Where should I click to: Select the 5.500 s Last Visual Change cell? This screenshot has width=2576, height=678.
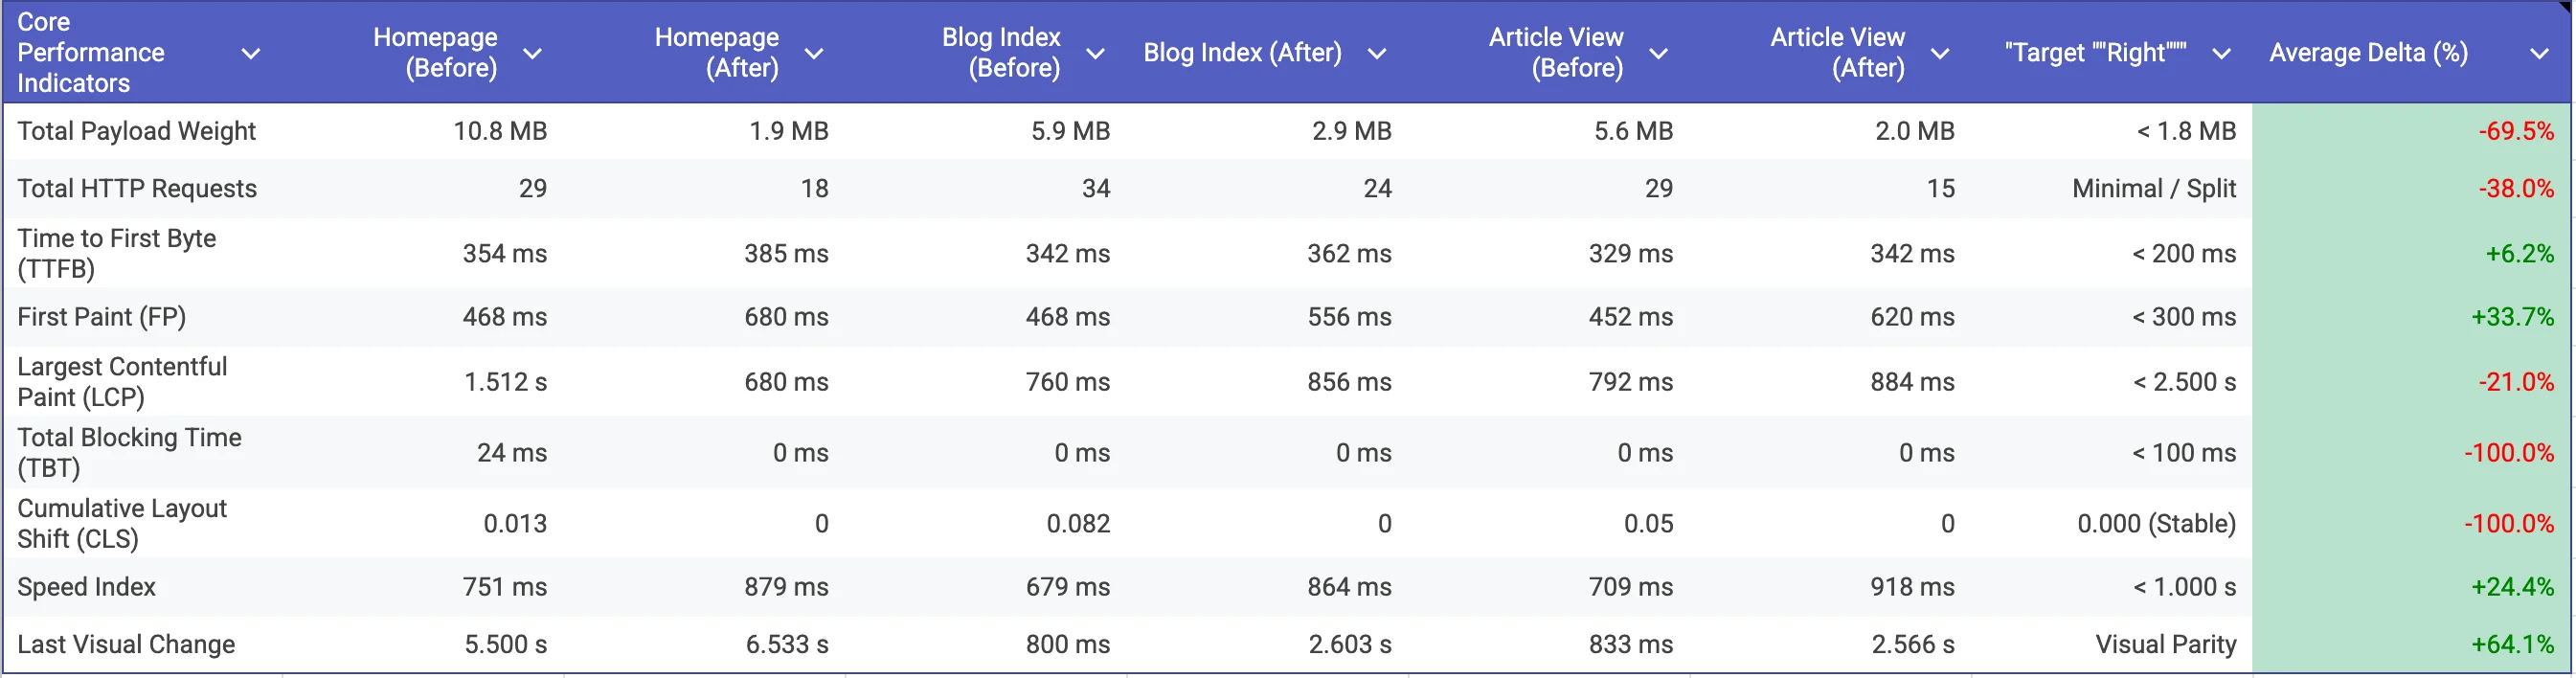pos(506,644)
